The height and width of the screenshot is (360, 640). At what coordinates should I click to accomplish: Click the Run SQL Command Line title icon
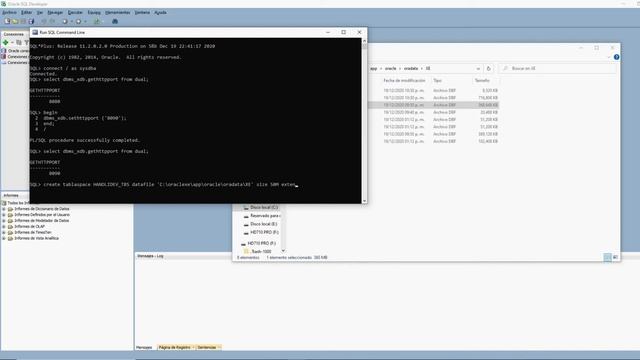pos(35,32)
